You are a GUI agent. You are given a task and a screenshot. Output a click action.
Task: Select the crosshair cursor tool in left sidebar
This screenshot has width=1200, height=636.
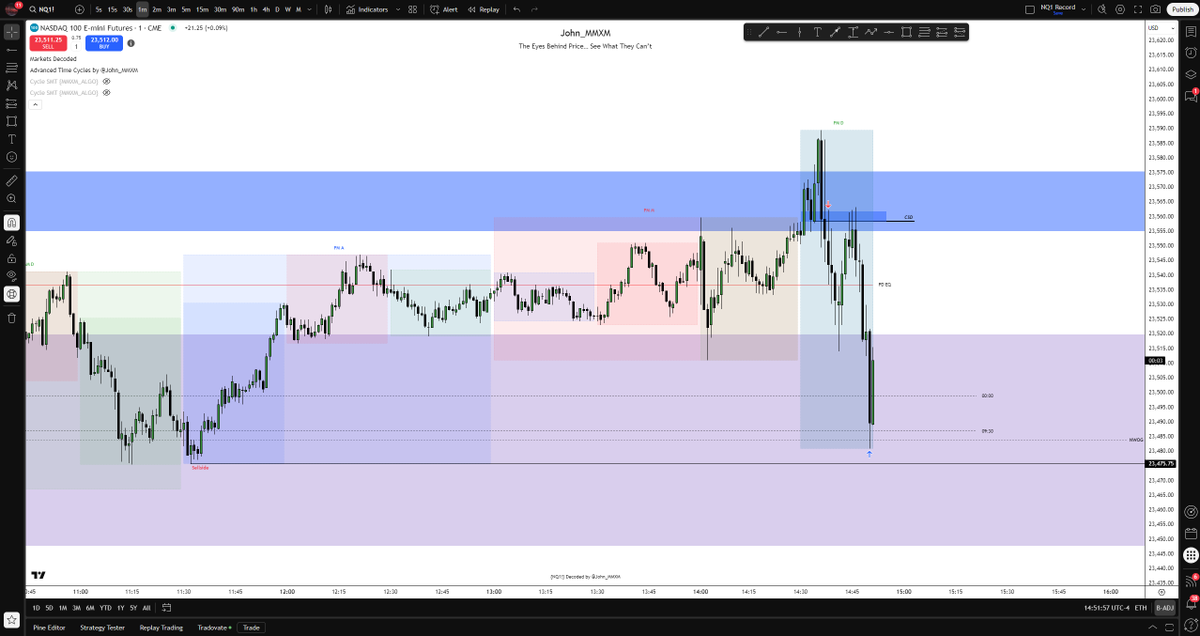[11, 31]
